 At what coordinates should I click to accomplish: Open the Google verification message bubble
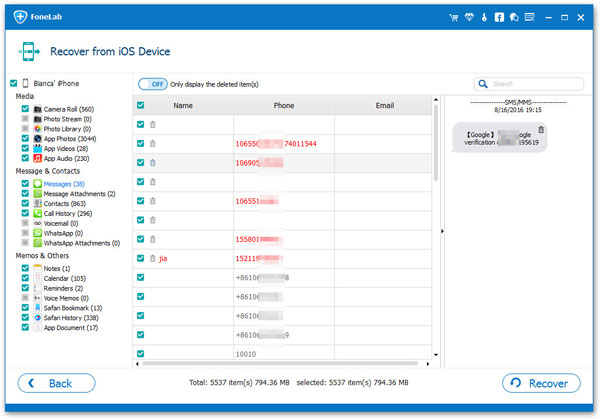point(499,138)
